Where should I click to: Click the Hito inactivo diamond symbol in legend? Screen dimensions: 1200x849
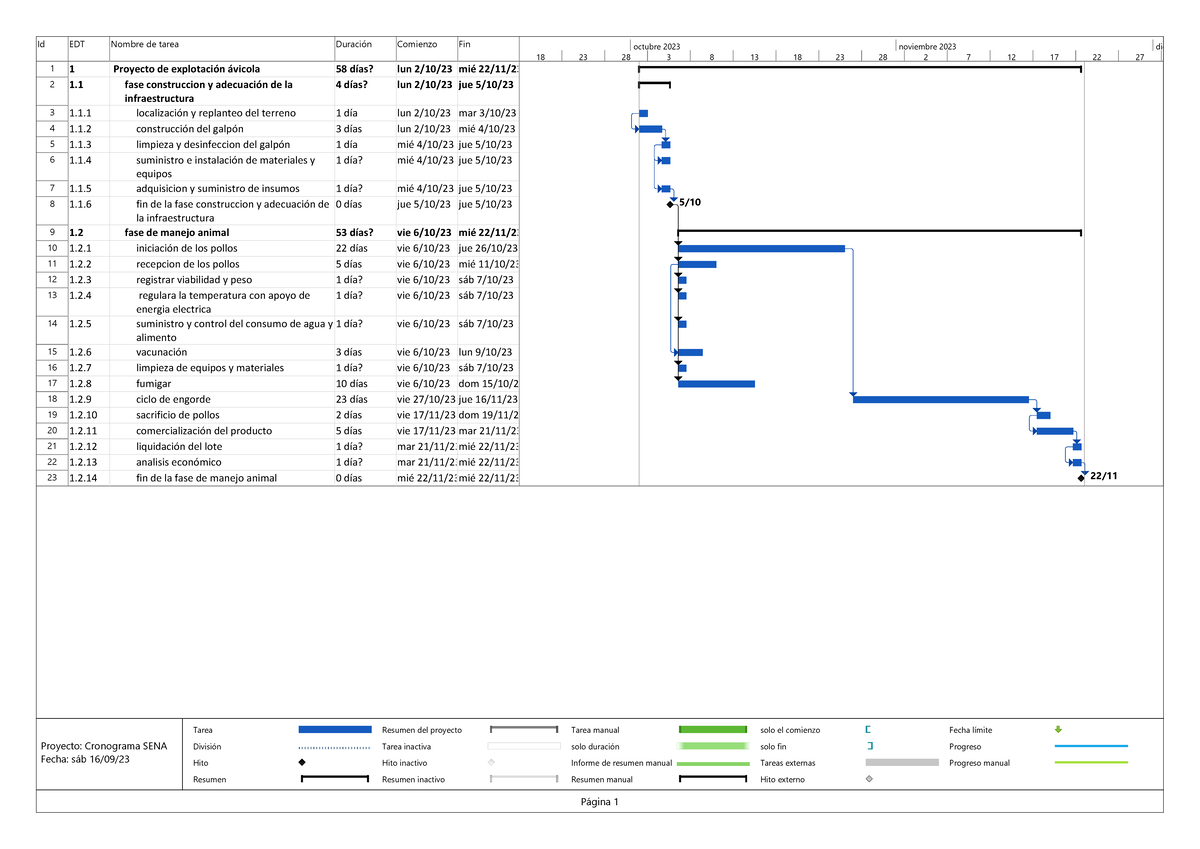(491, 763)
